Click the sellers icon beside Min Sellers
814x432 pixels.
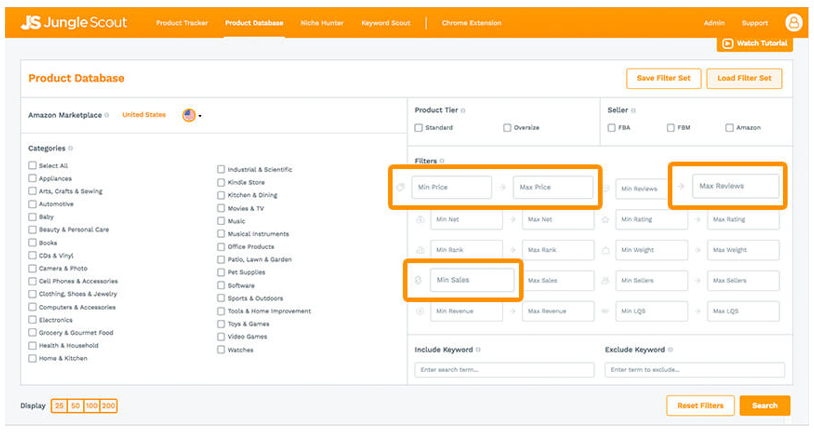pos(605,281)
